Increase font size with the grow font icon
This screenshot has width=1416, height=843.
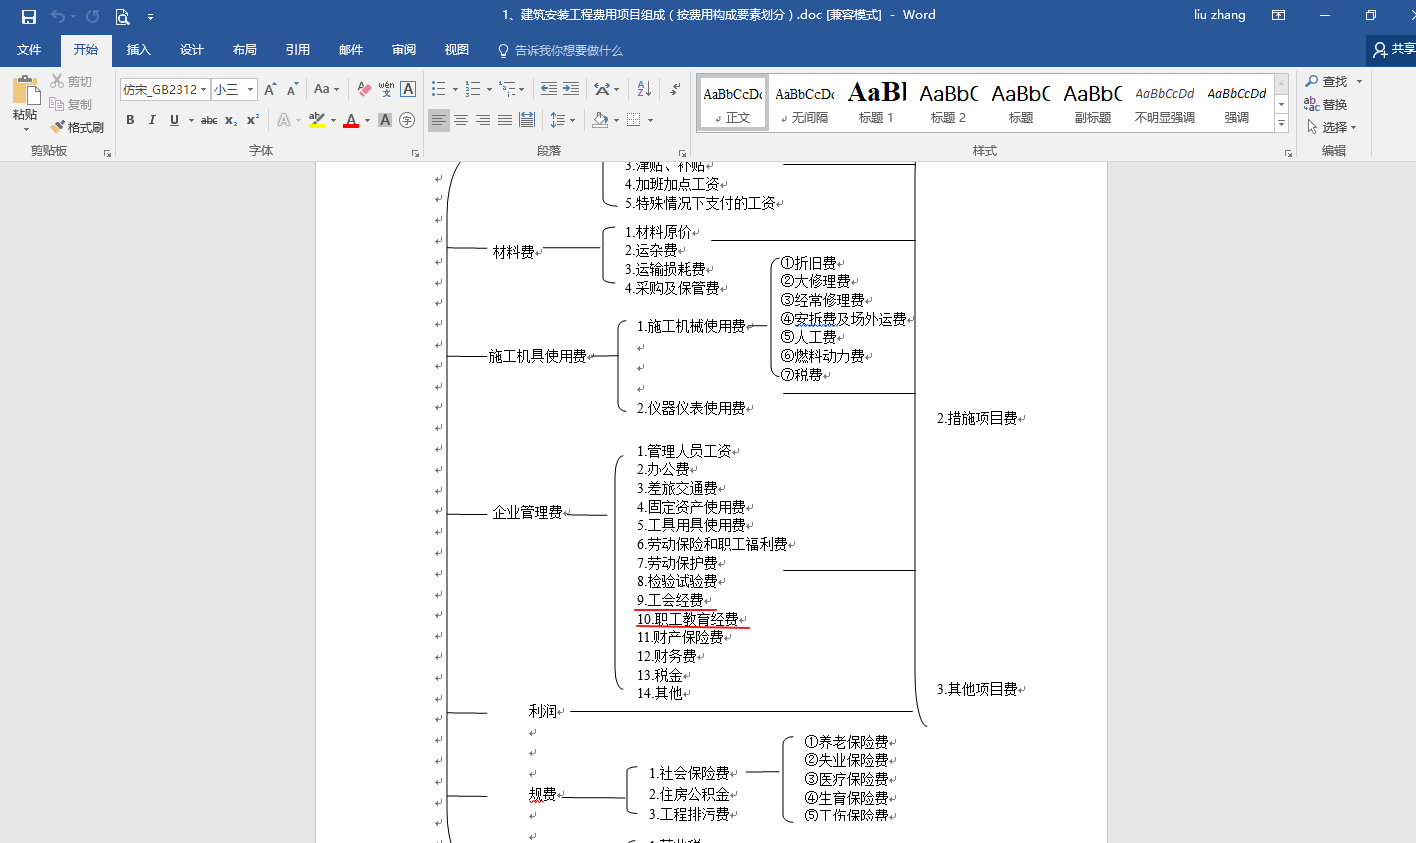[x=270, y=89]
